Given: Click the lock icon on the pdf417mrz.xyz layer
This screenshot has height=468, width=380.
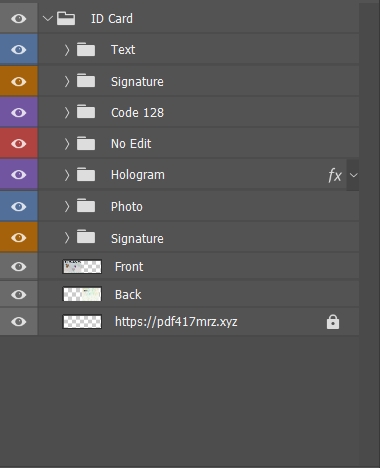Looking at the screenshot, I should pyautogui.click(x=333, y=322).
